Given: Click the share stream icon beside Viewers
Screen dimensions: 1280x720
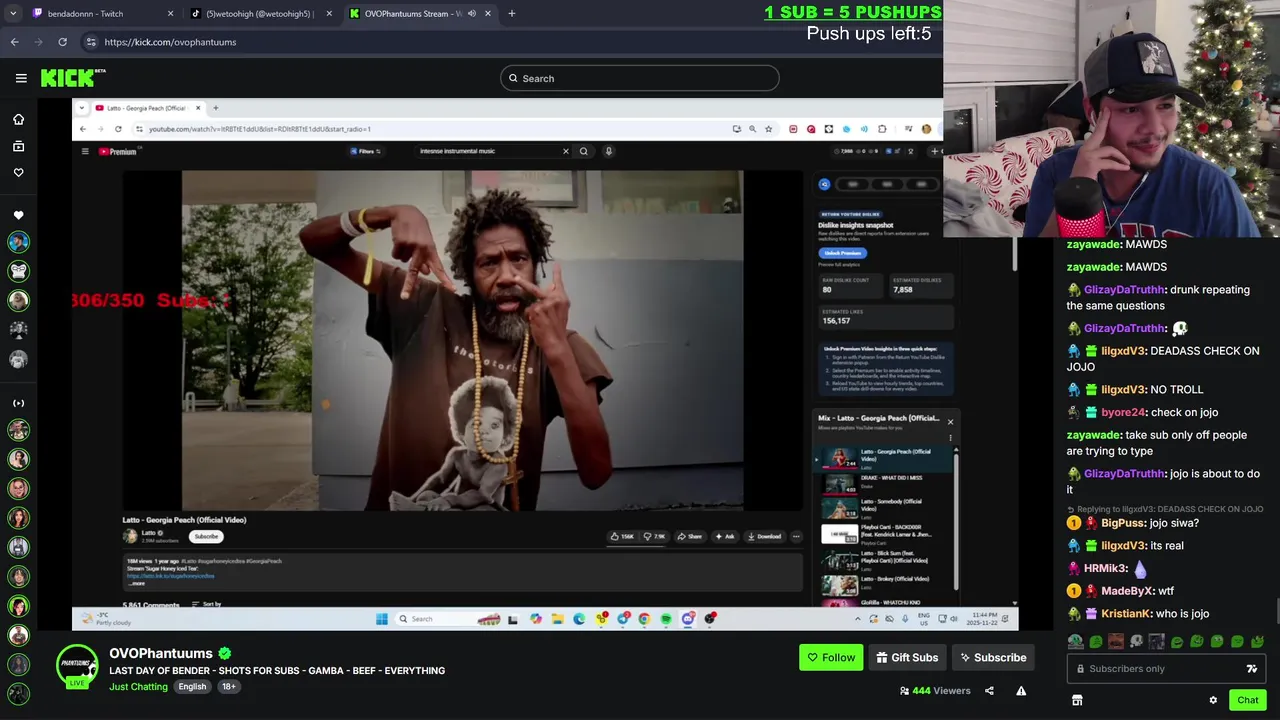Looking at the screenshot, I should click(989, 691).
